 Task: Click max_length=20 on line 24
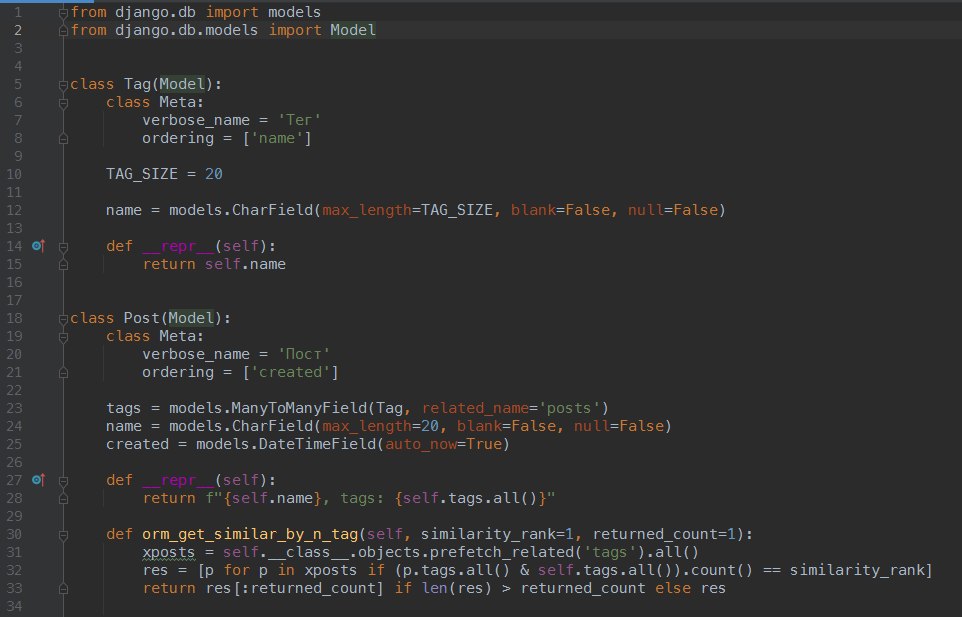pos(380,426)
